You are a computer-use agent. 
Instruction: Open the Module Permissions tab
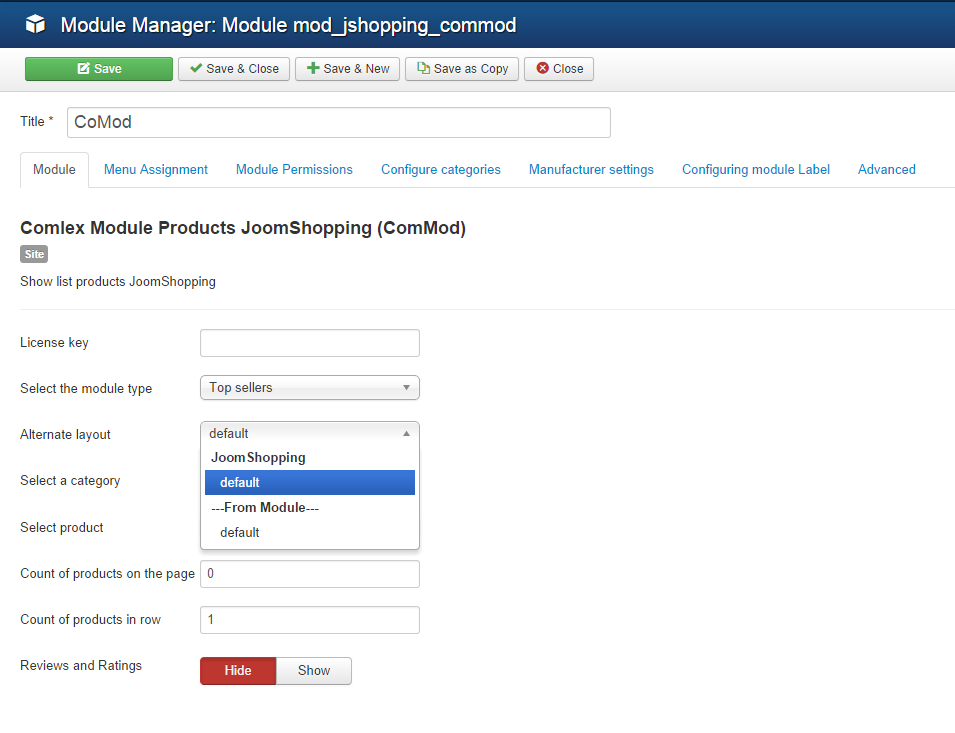click(x=294, y=170)
